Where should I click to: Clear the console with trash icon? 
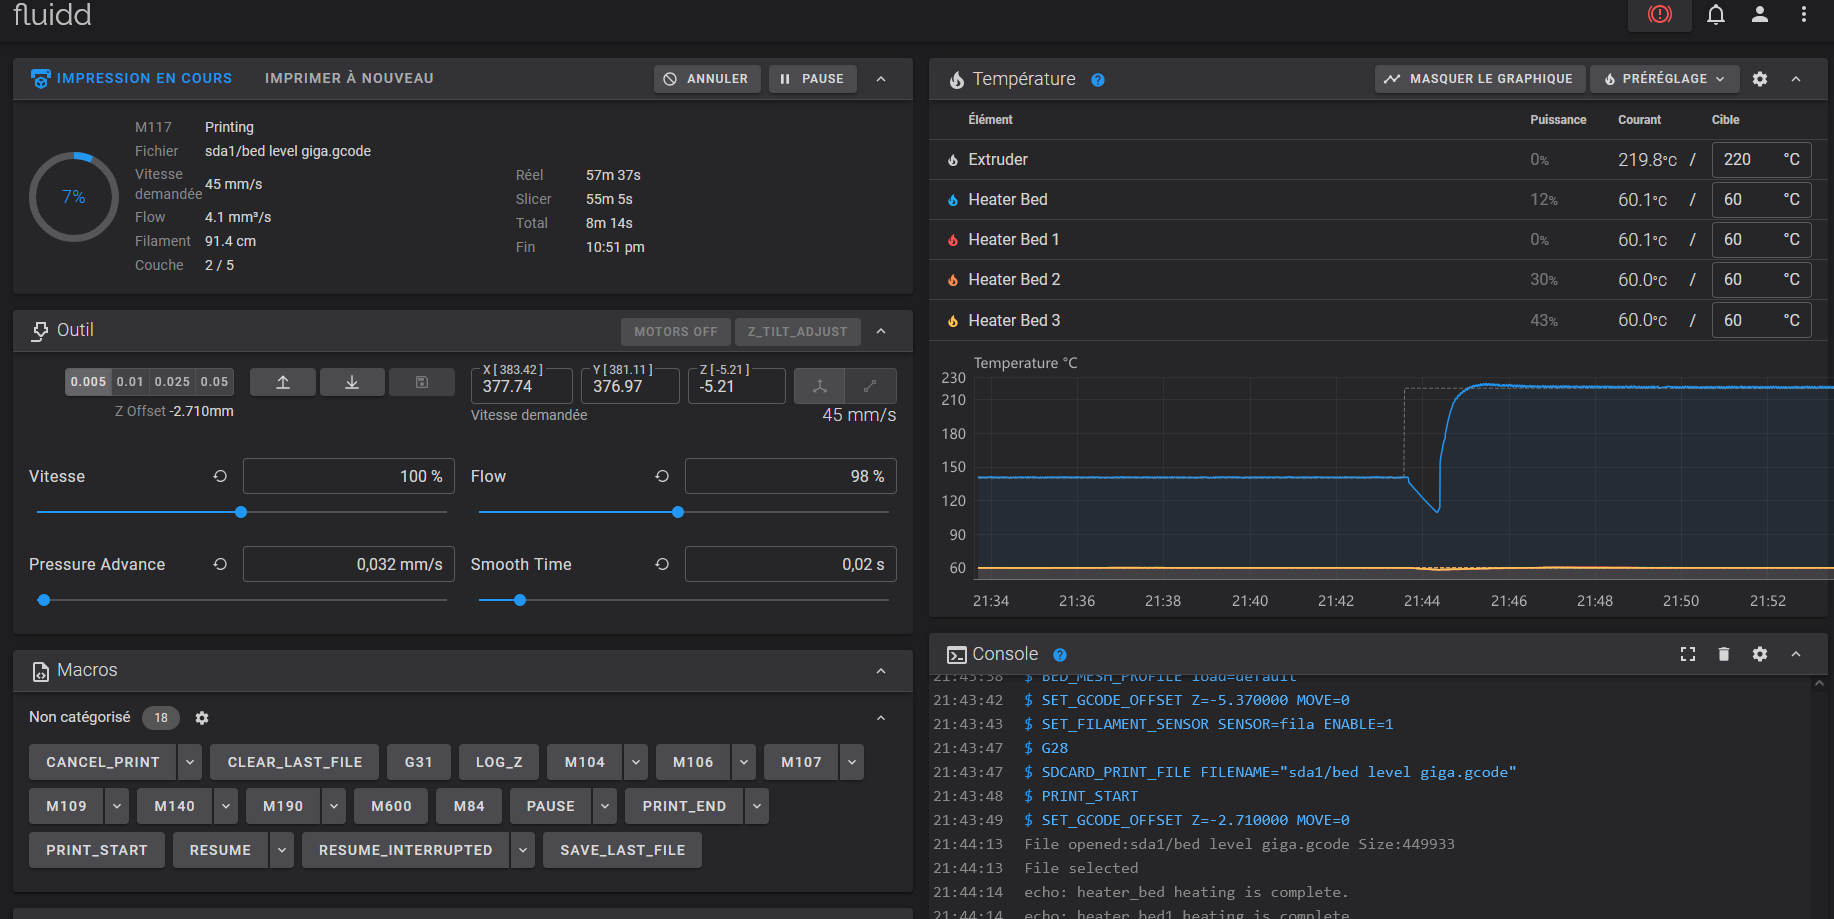(1724, 654)
